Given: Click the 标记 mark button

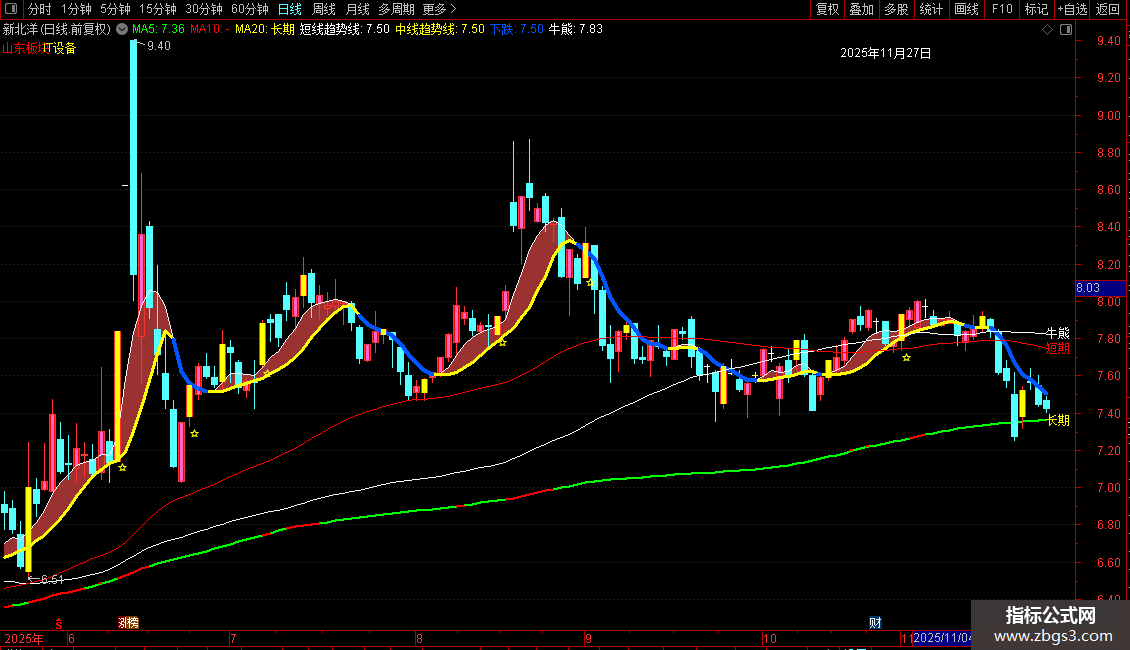Looking at the screenshot, I should [1036, 9].
